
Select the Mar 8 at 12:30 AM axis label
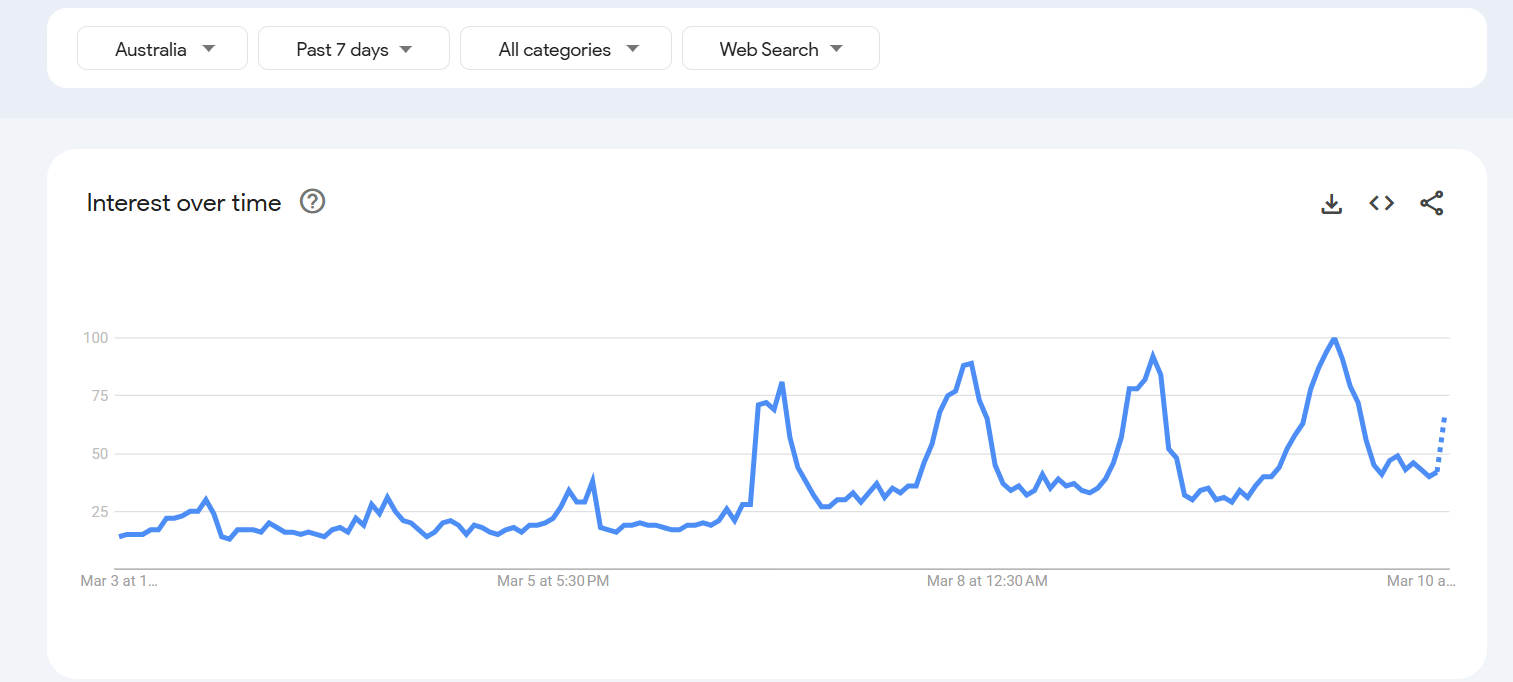pyautogui.click(x=987, y=581)
